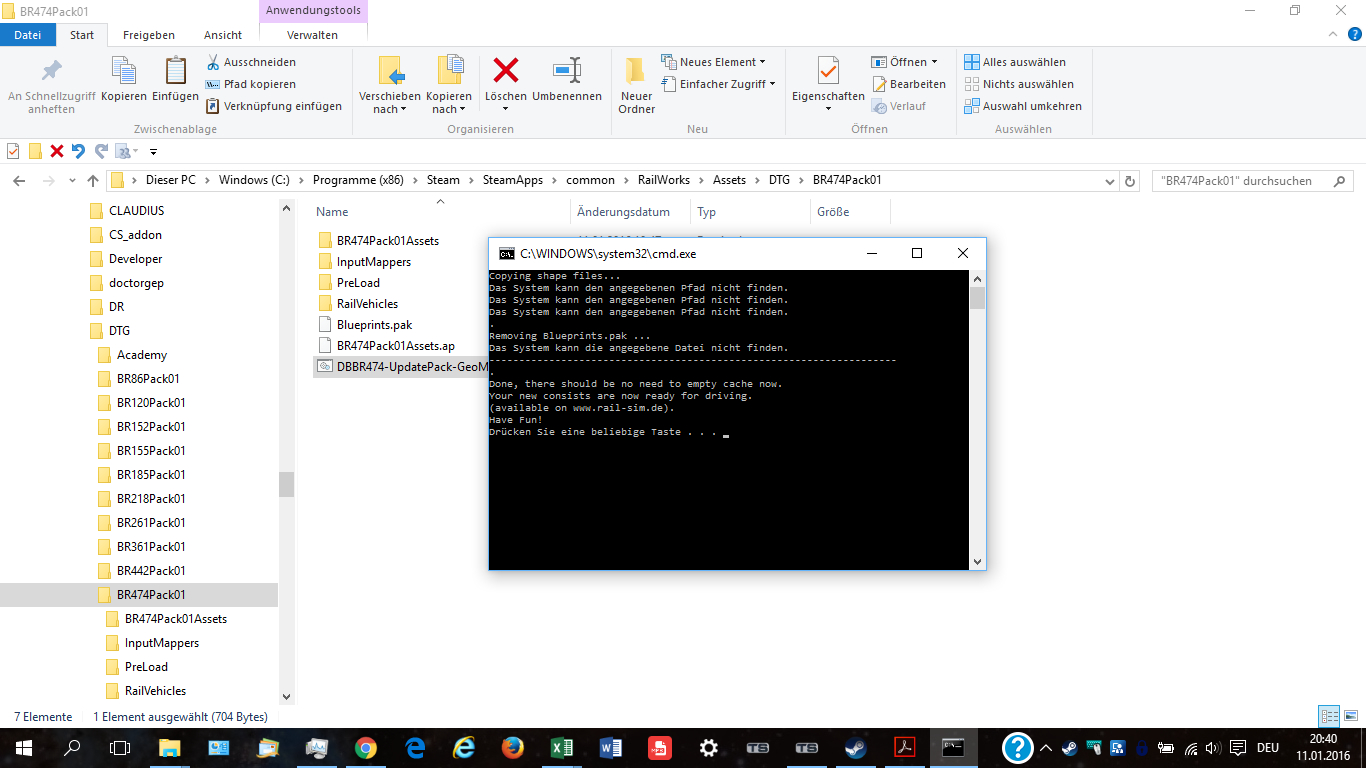Image resolution: width=1366 pixels, height=768 pixels.
Task: Click the Kopieren icon in Zwischenablage
Action: [x=124, y=71]
